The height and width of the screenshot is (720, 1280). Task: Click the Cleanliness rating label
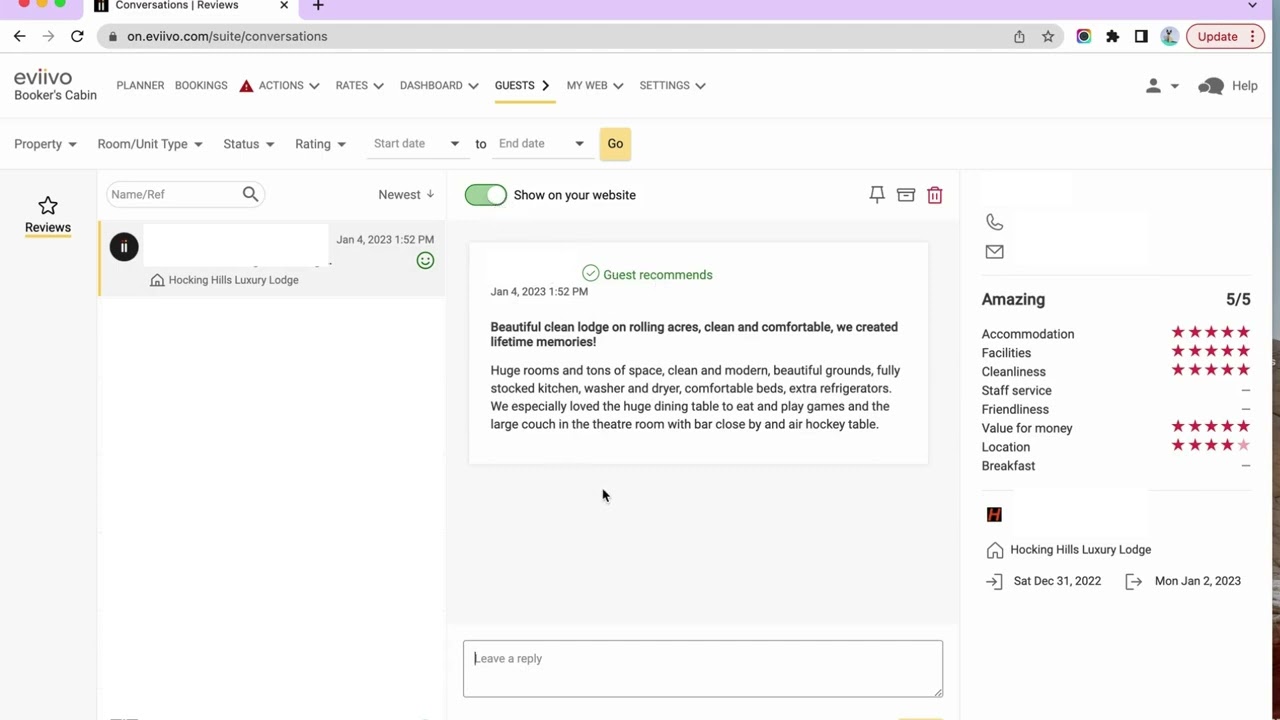(x=1013, y=372)
